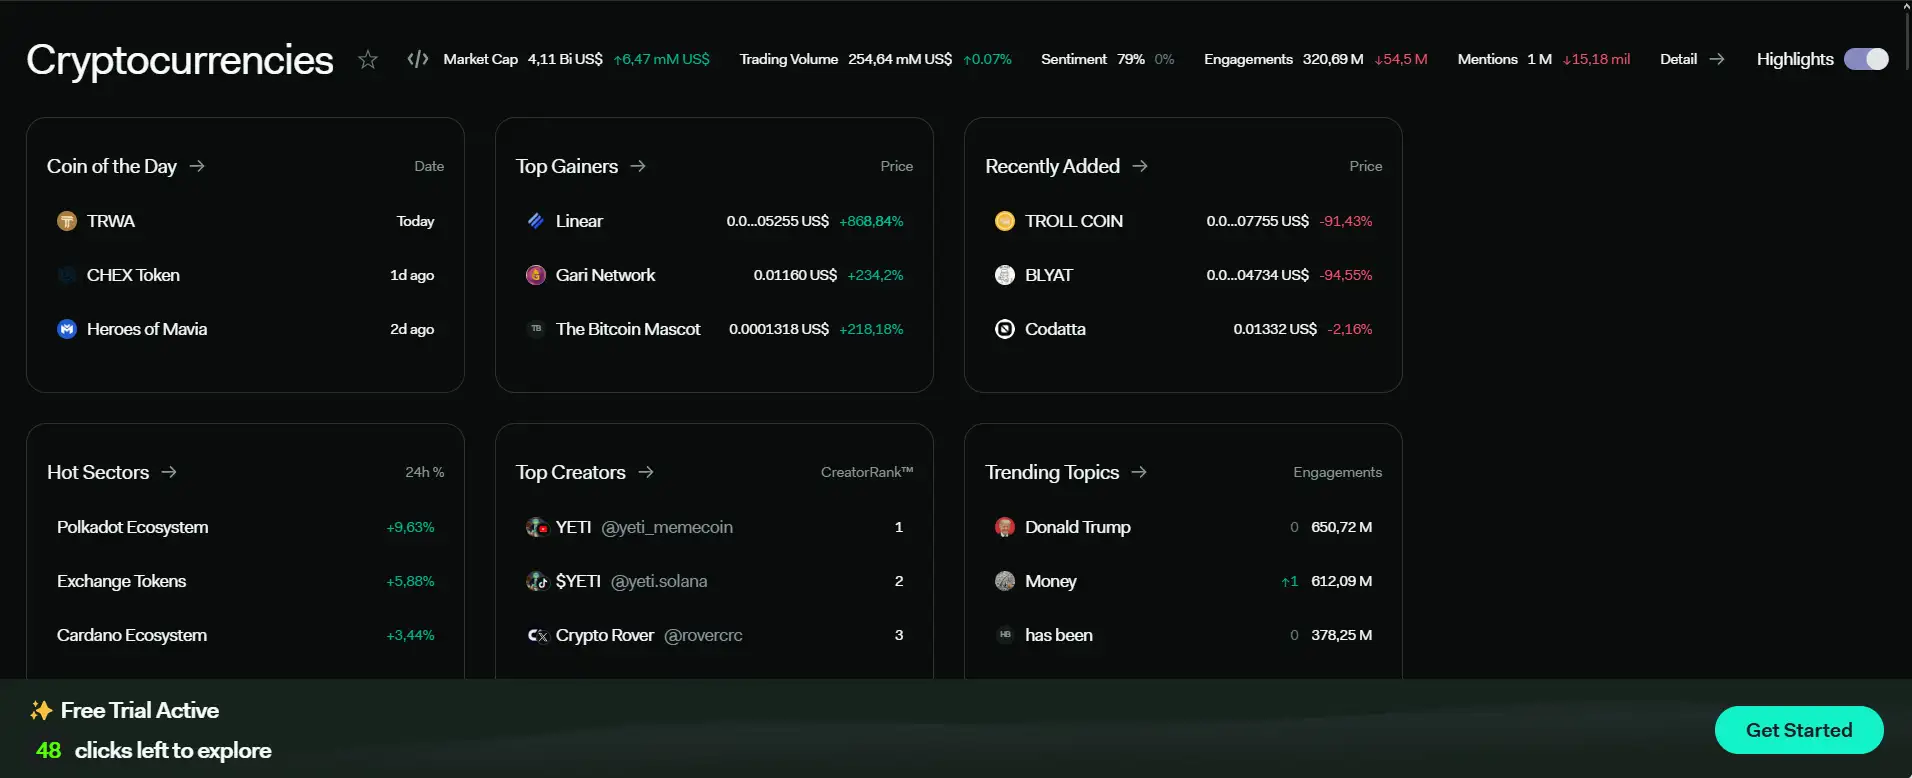Screen dimensions: 1912x778
Task: Click the TRWA coin icon
Action: point(67,221)
